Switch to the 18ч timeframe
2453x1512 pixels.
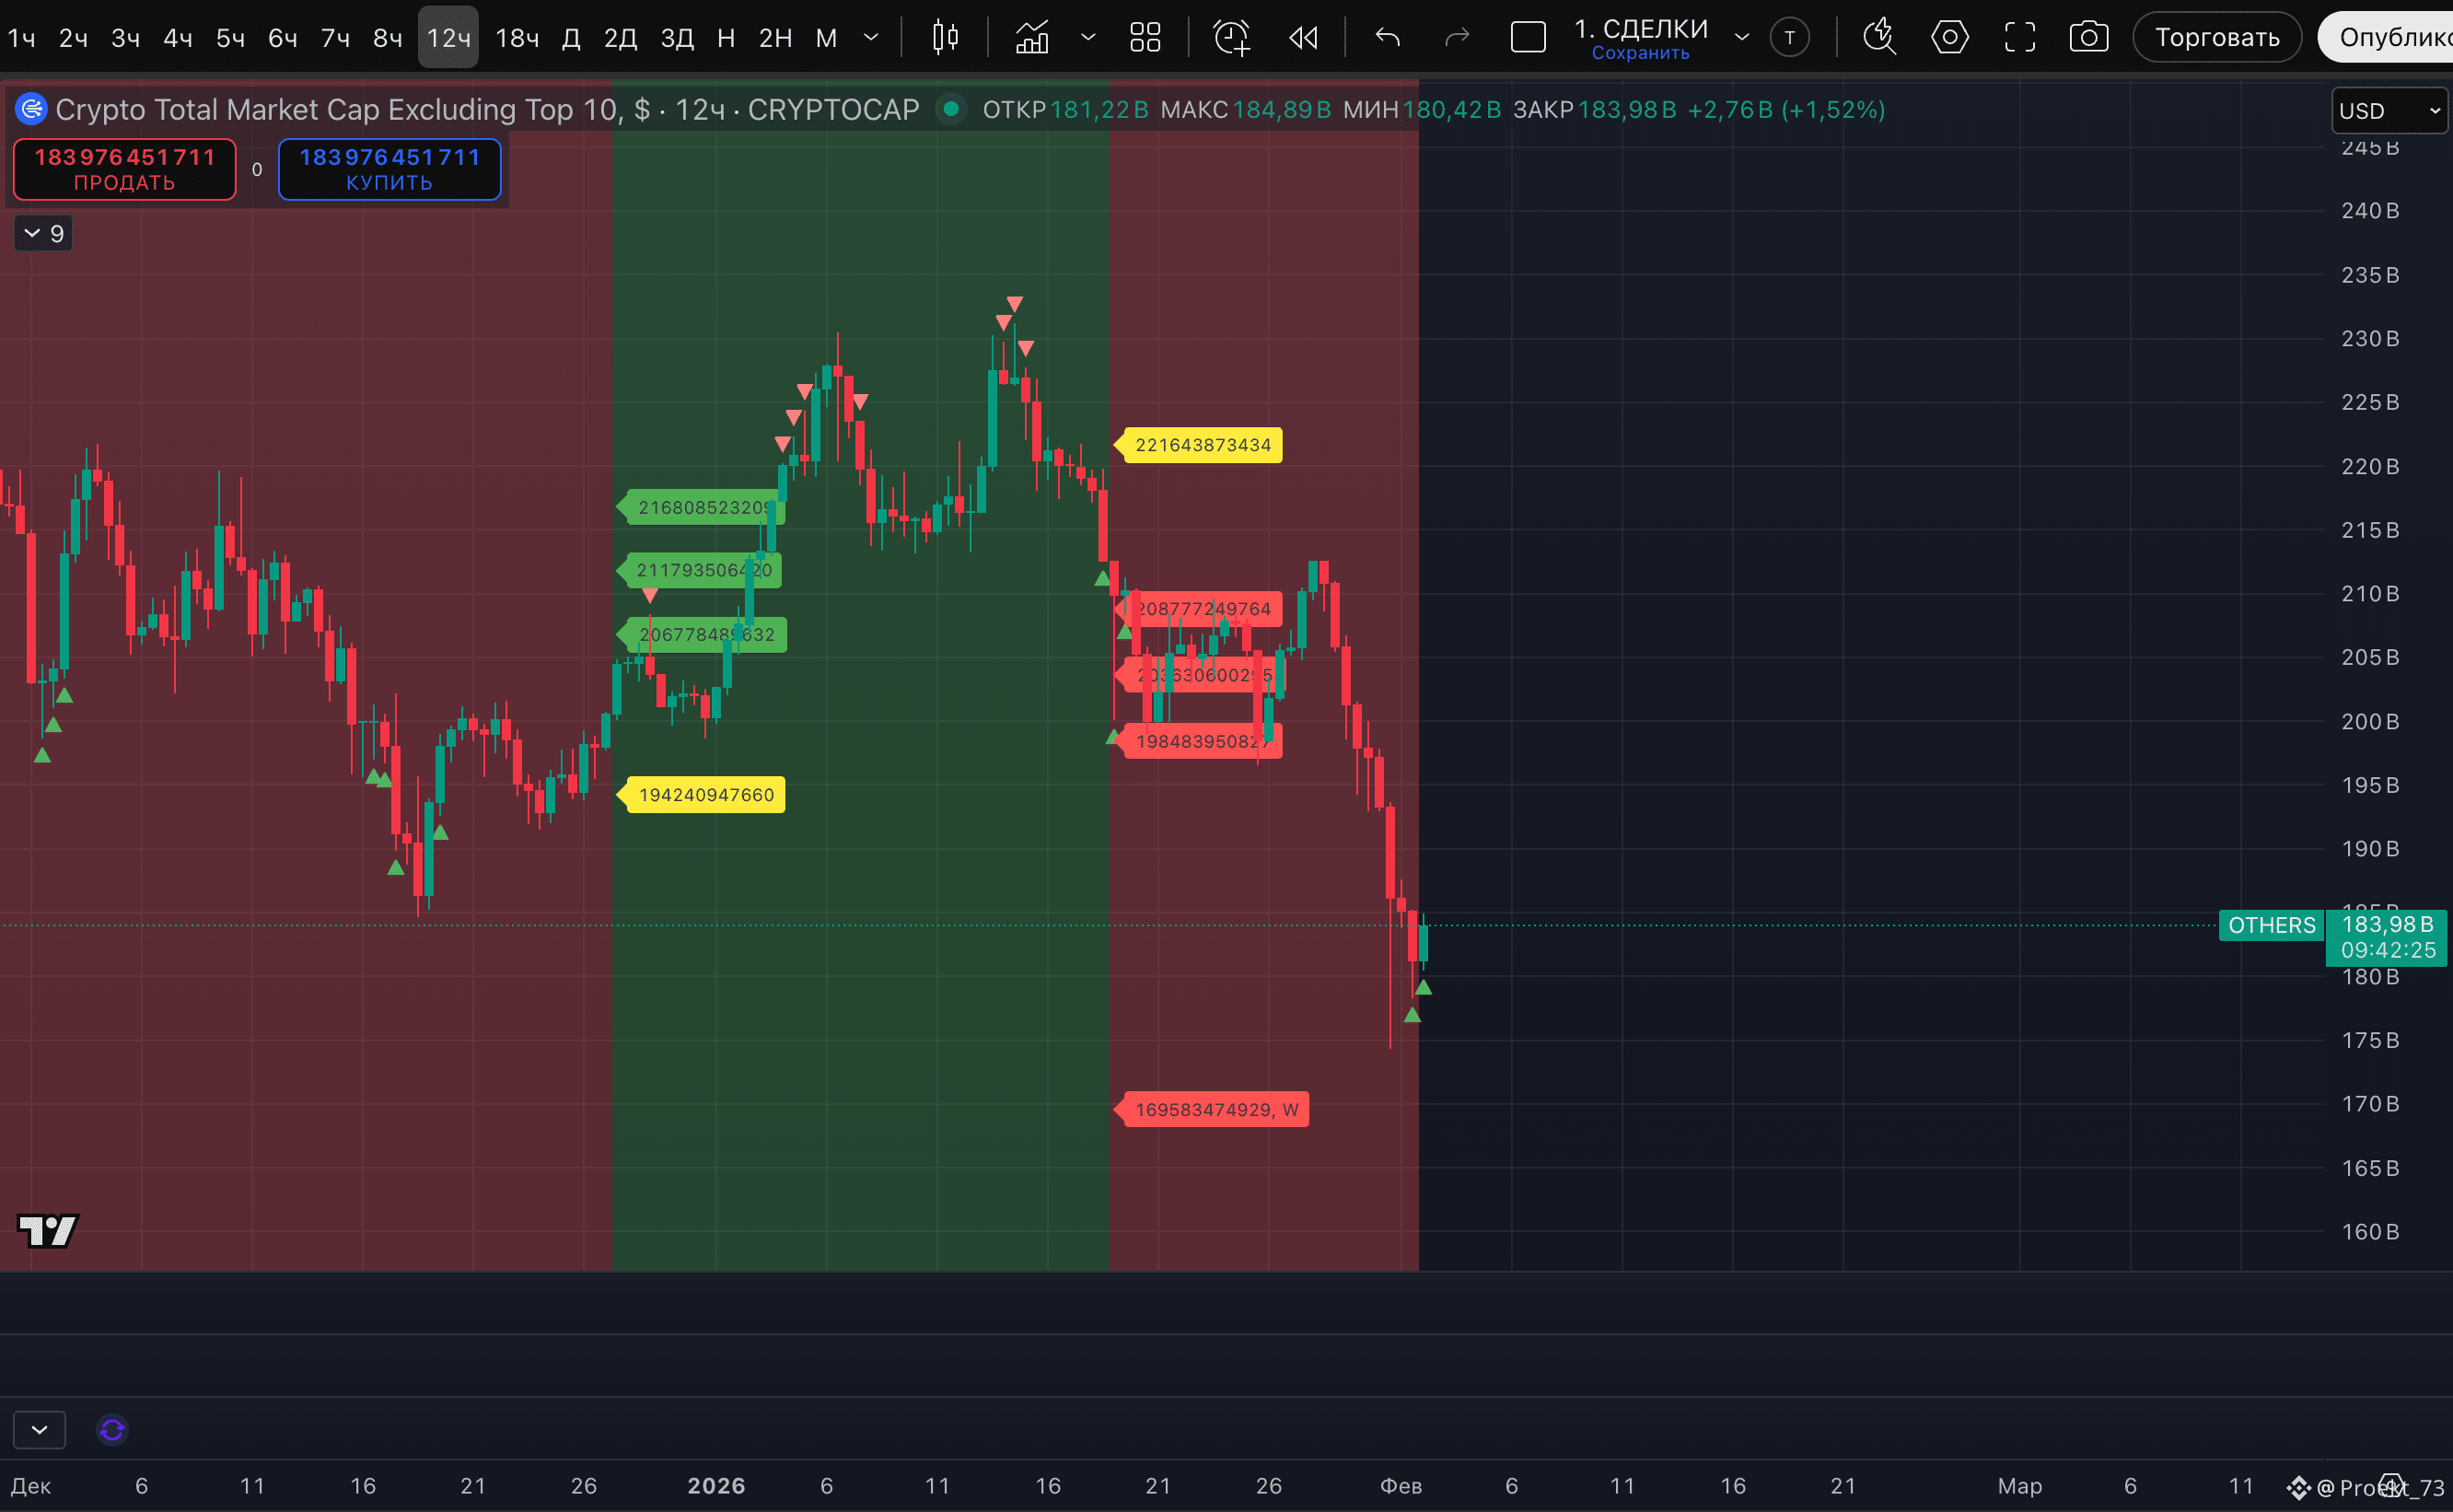coord(517,38)
